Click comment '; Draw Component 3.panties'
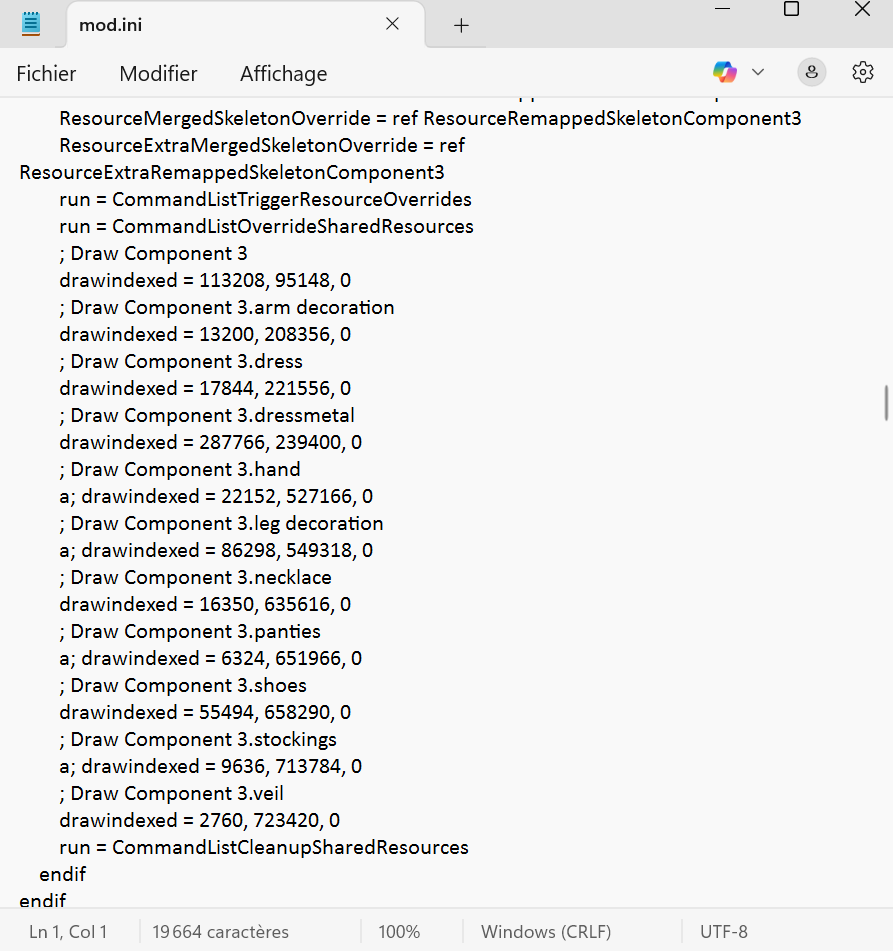 [x=190, y=631]
